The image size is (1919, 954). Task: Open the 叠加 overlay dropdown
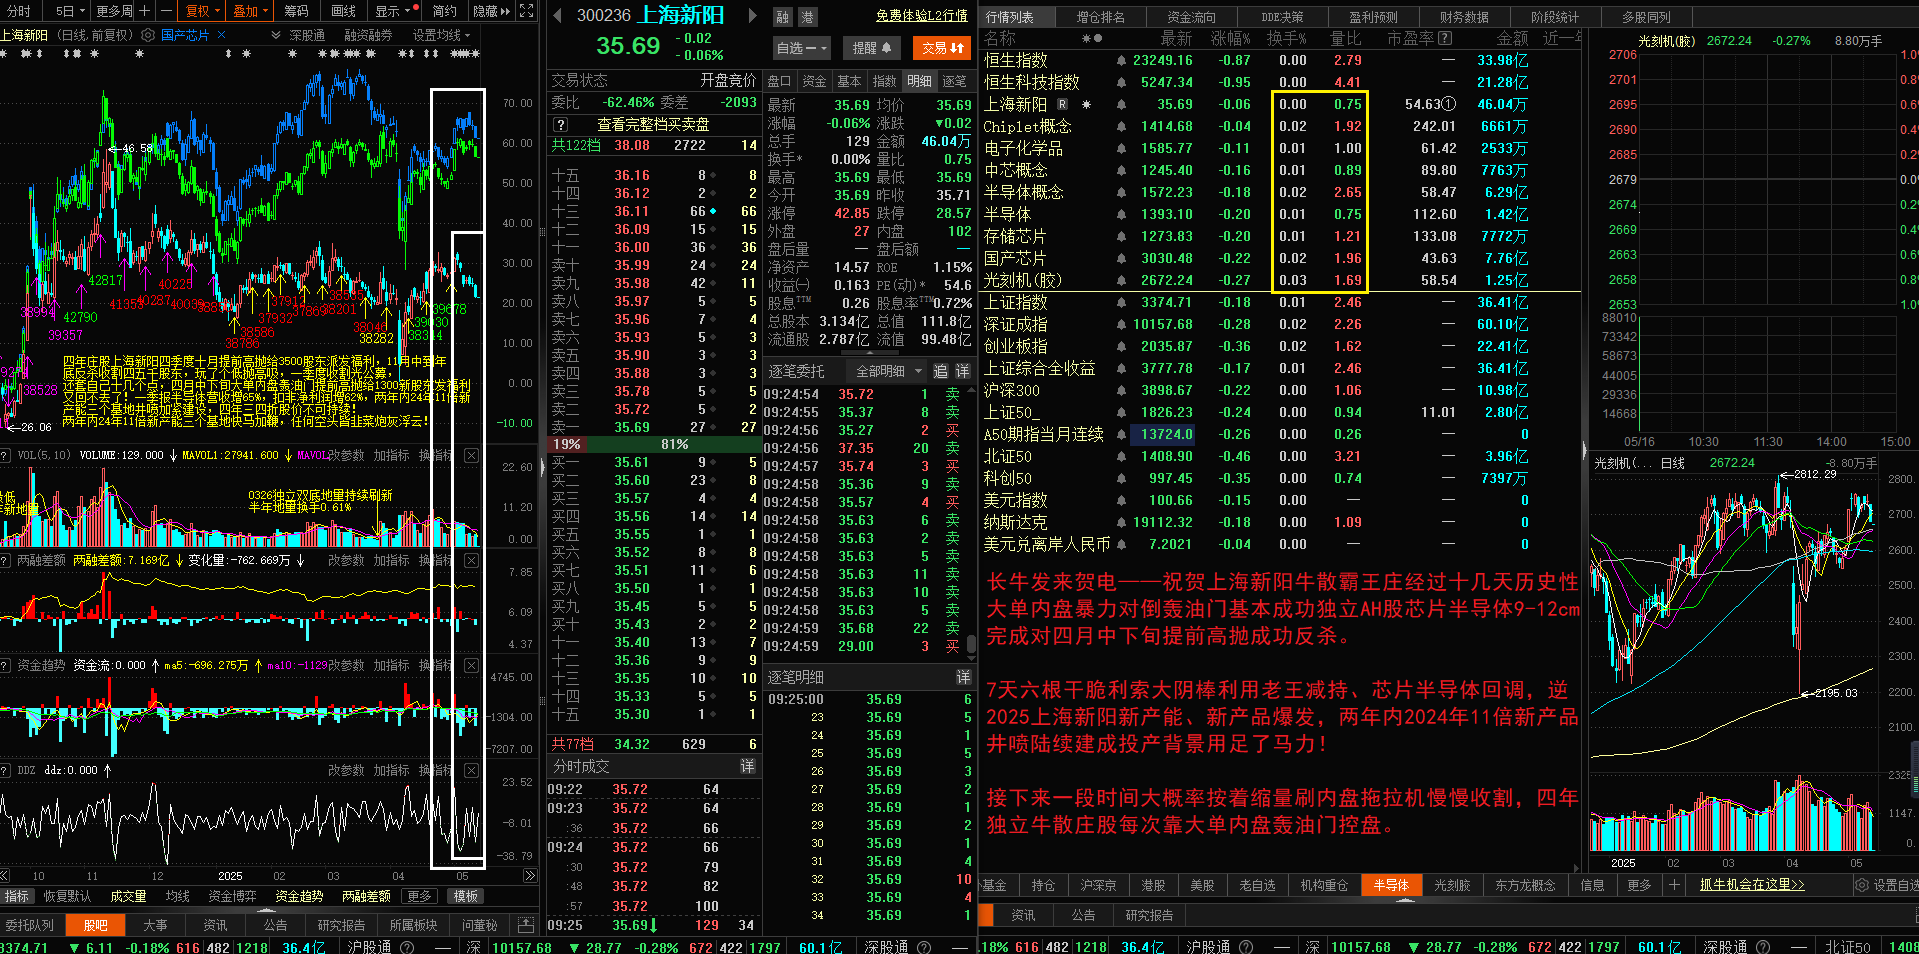250,11
